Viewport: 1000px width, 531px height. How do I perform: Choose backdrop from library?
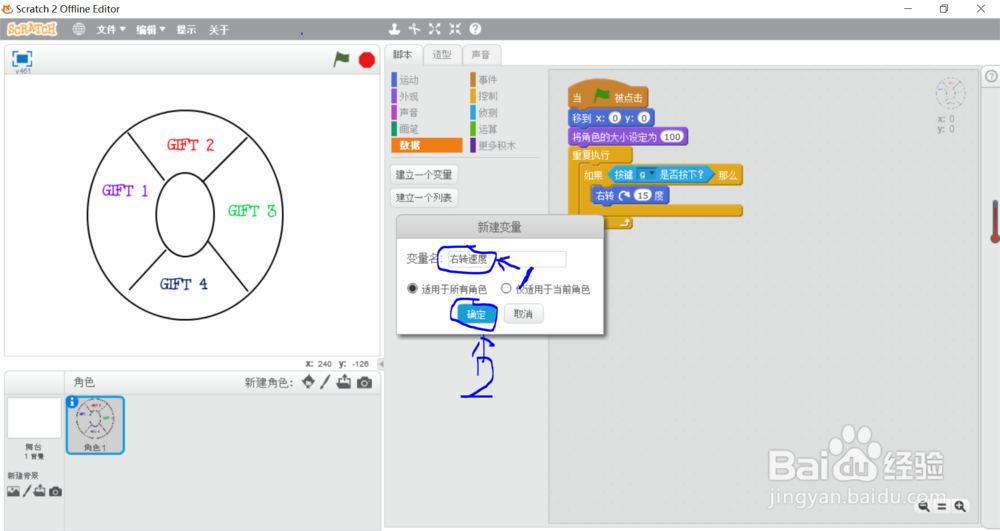point(13,491)
